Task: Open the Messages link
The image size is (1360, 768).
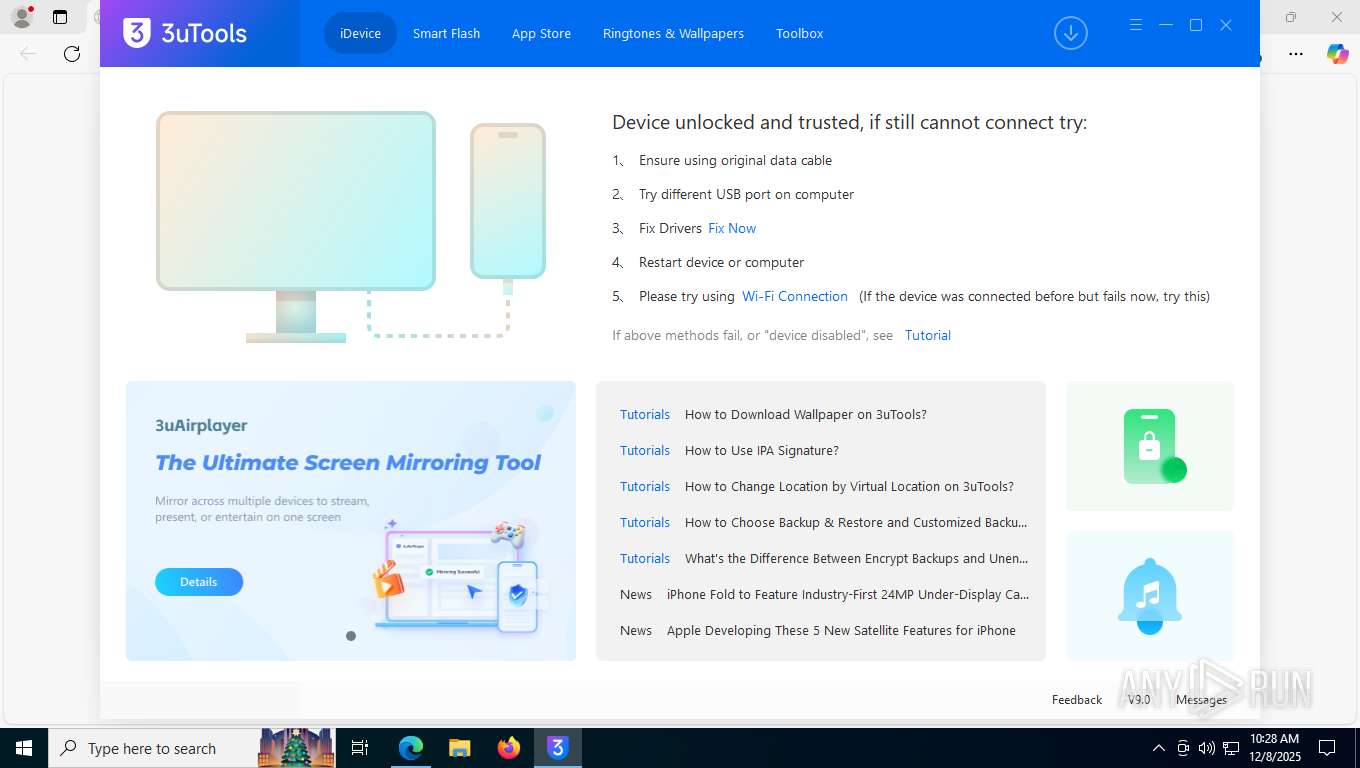Action: (x=1201, y=700)
